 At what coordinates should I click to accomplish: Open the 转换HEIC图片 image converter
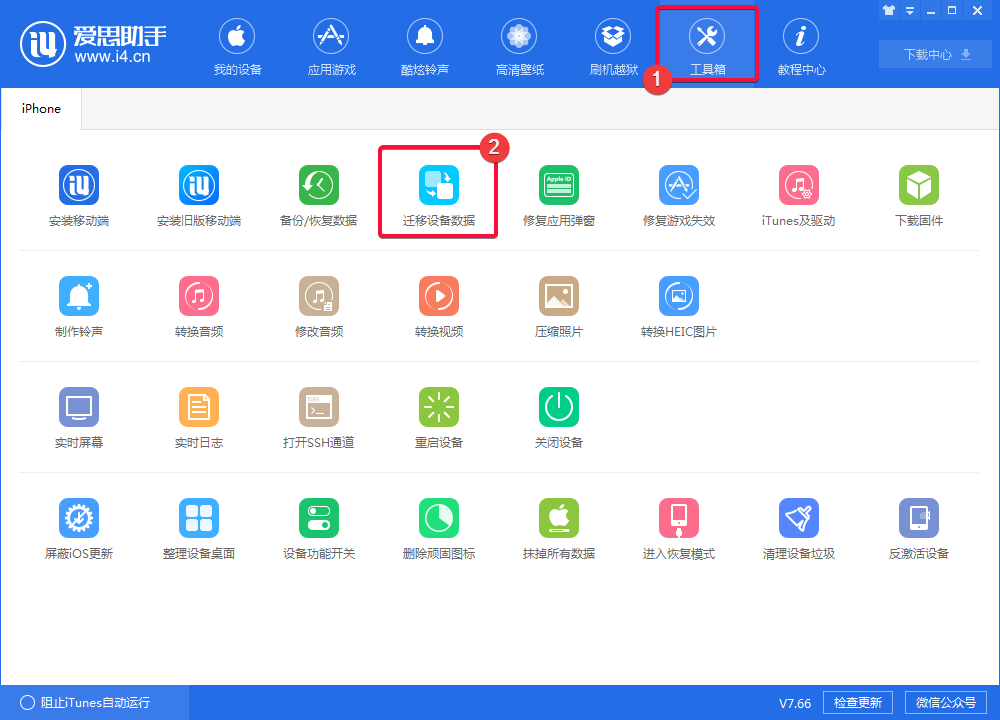[678, 295]
